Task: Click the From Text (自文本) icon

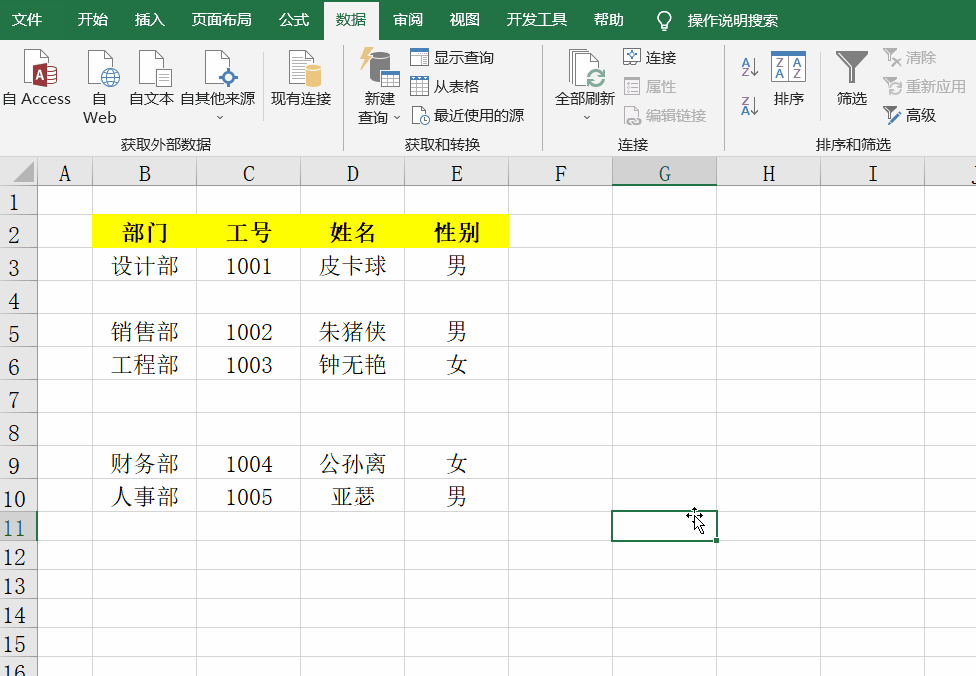Action: pyautogui.click(x=154, y=68)
